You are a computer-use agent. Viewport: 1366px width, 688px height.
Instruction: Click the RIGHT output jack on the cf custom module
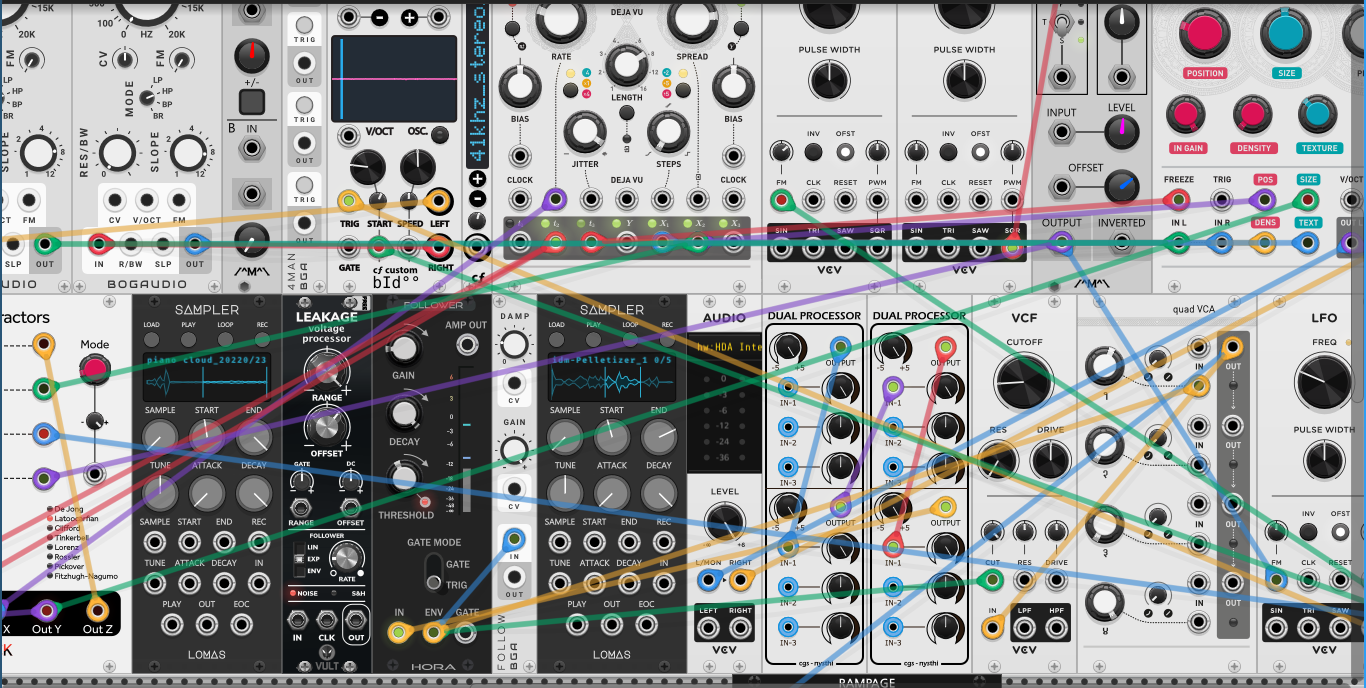pyautogui.click(x=438, y=245)
